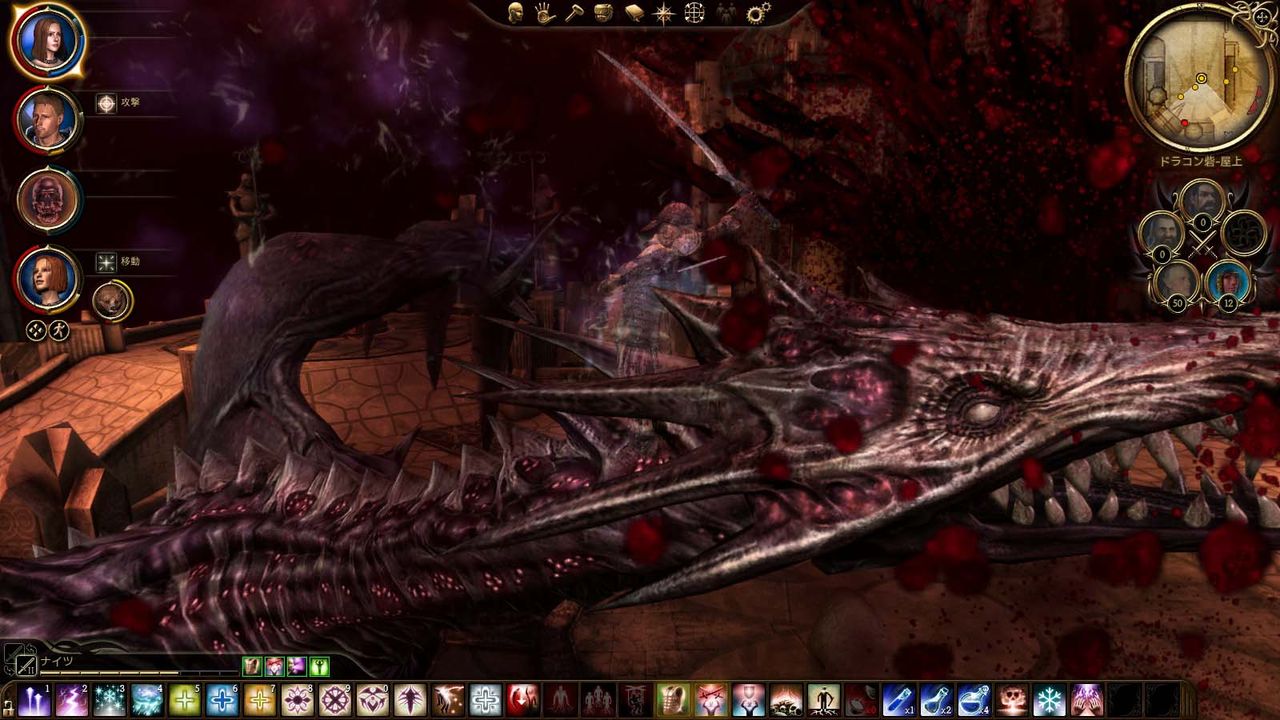Toggle the quickbar lock icon
Viewport: 1280px width, 720px height.
coord(8,706)
